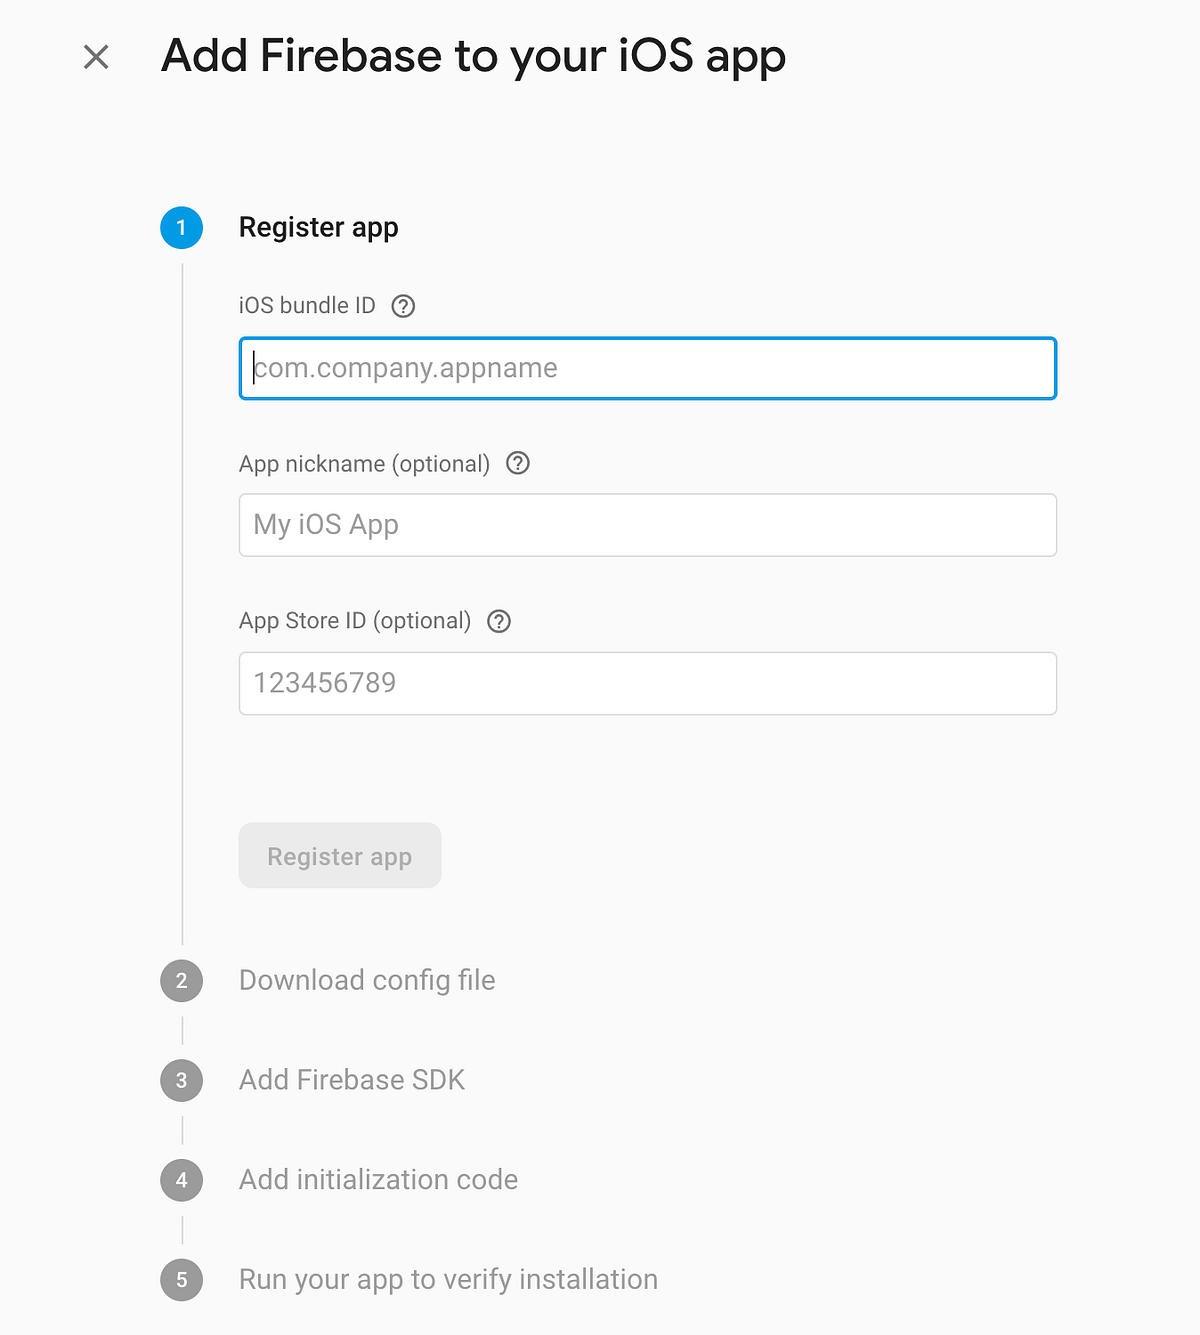Close the Add Firebase dialog with the X
The width and height of the screenshot is (1200, 1335).
click(x=96, y=57)
